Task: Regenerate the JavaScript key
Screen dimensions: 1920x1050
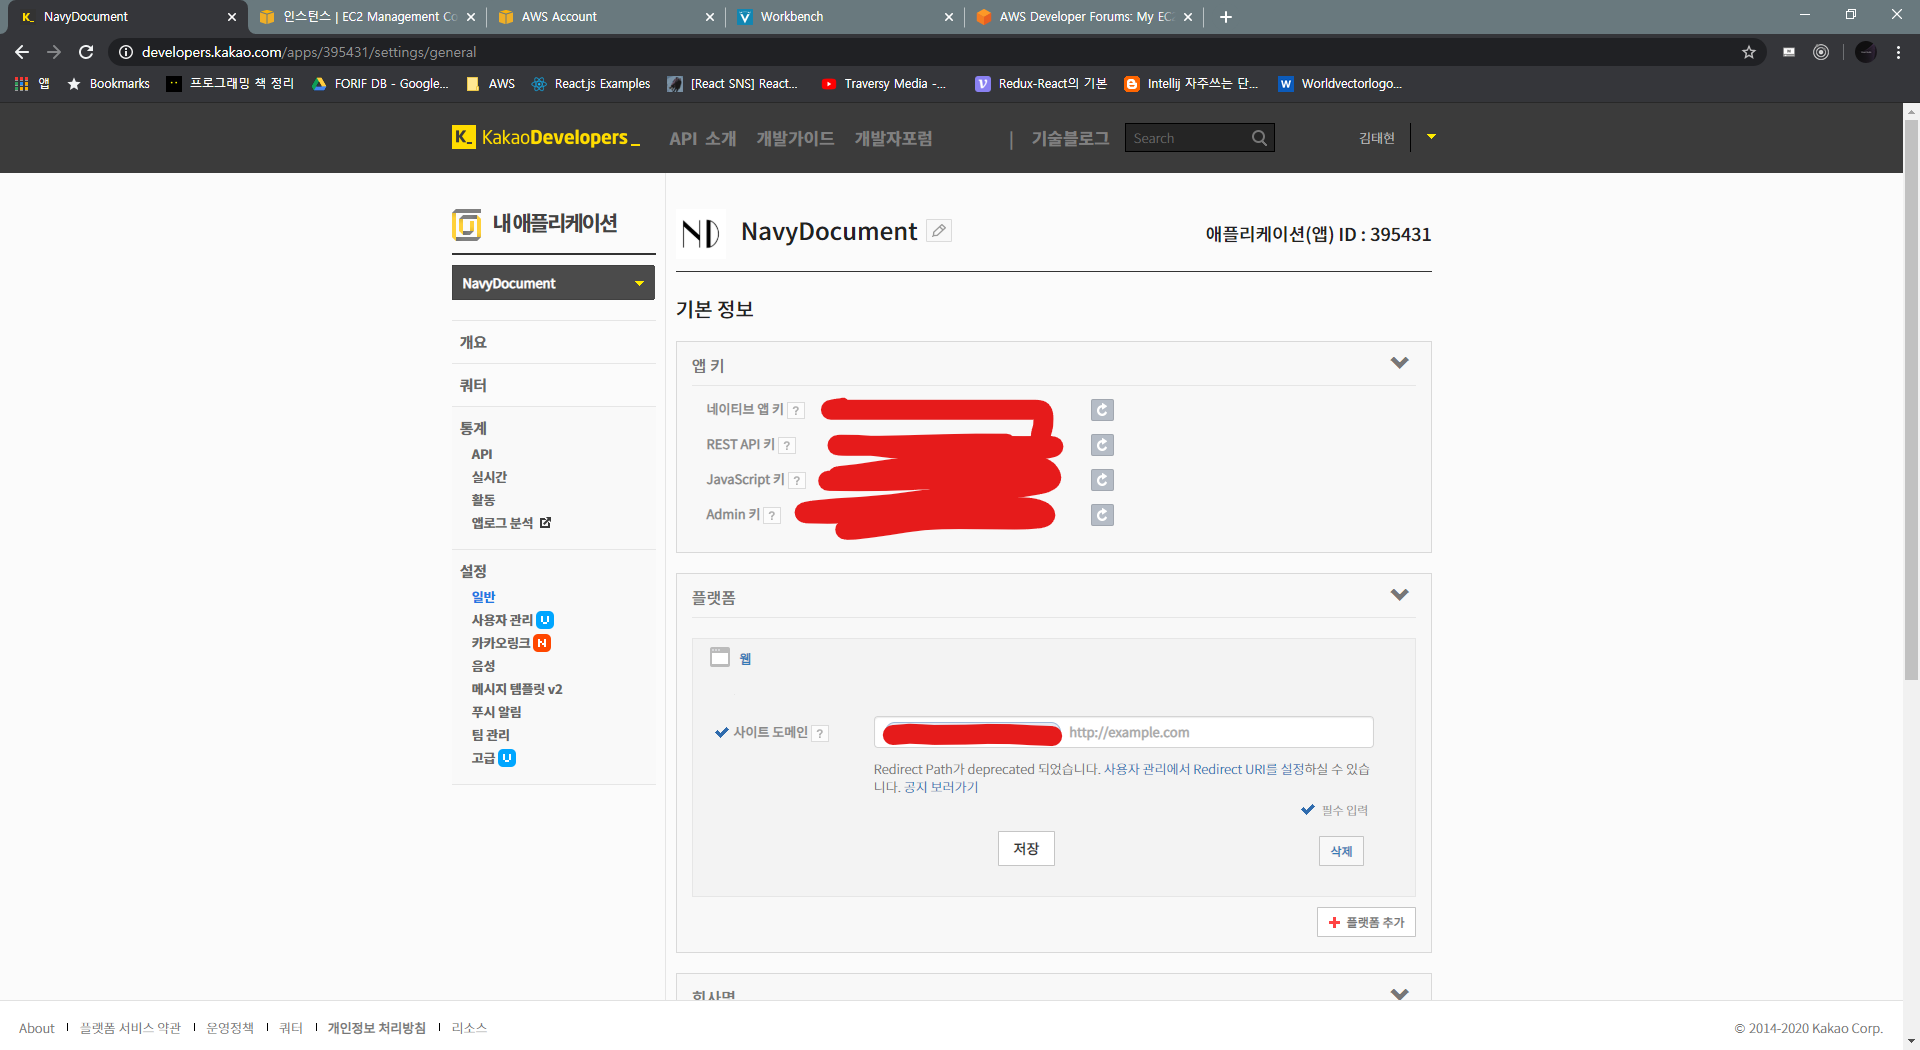Action: (x=1102, y=480)
